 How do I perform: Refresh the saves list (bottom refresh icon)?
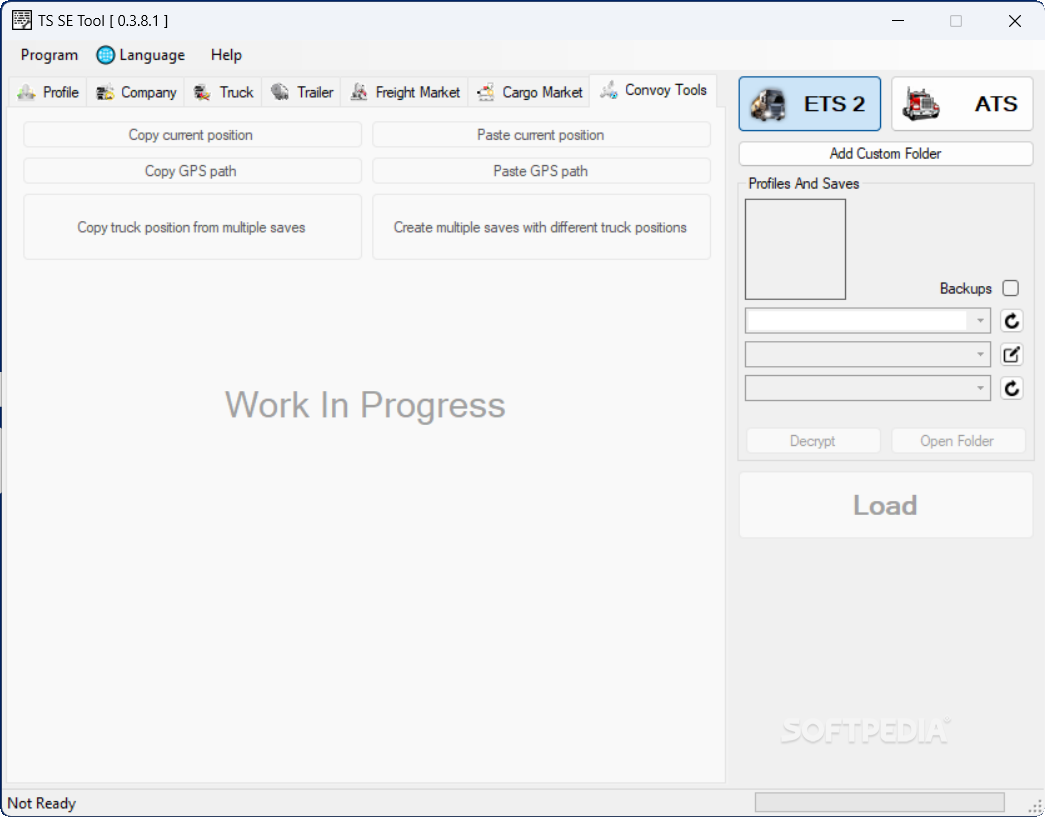pyautogui.click(x=1012, y=388)
